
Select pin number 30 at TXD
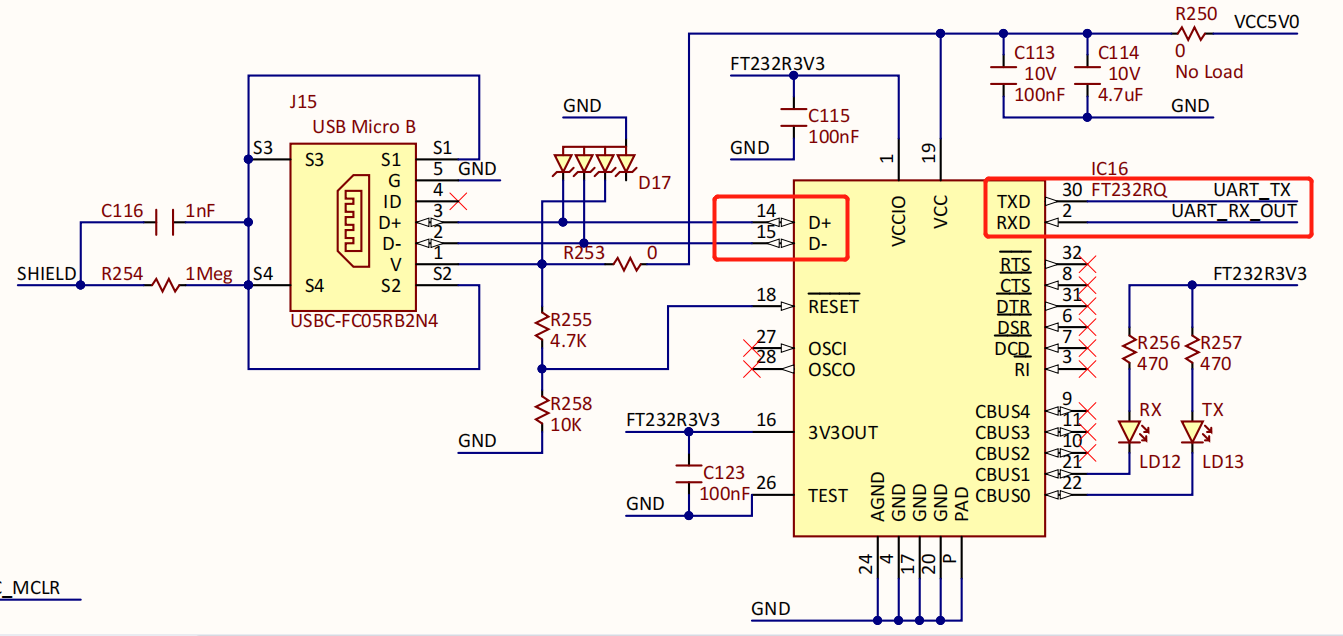(x=1072, y=190)
